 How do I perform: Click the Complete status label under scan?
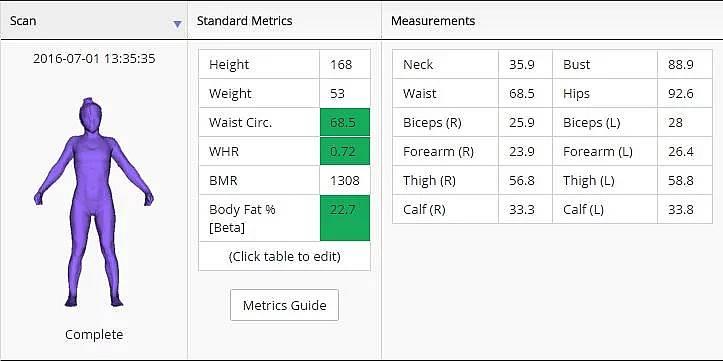pyautogui.click(x=94, y=335)
